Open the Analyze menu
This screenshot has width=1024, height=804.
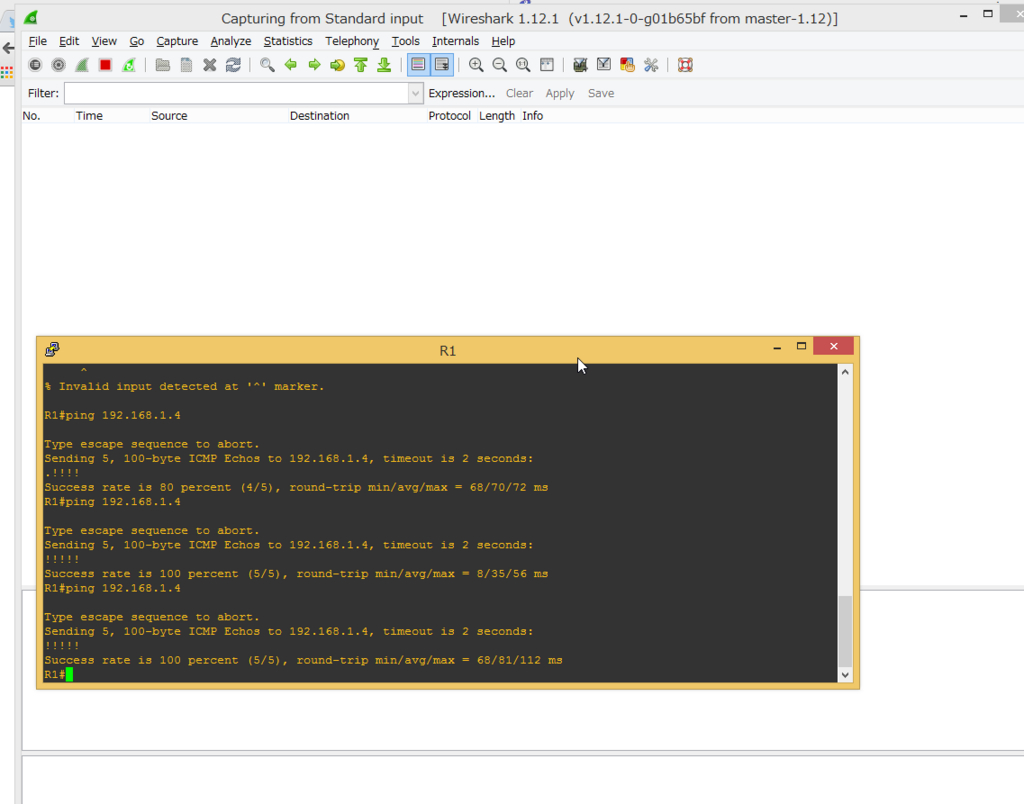tap(231, 41)
